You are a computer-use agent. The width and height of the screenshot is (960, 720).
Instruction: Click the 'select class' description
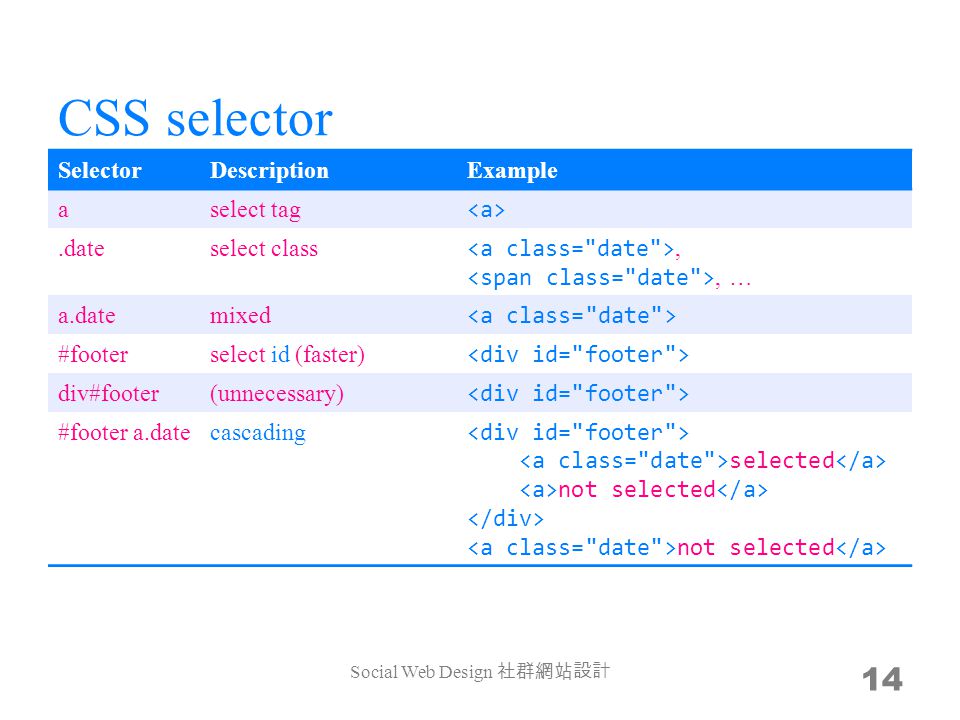coord(263,249)
